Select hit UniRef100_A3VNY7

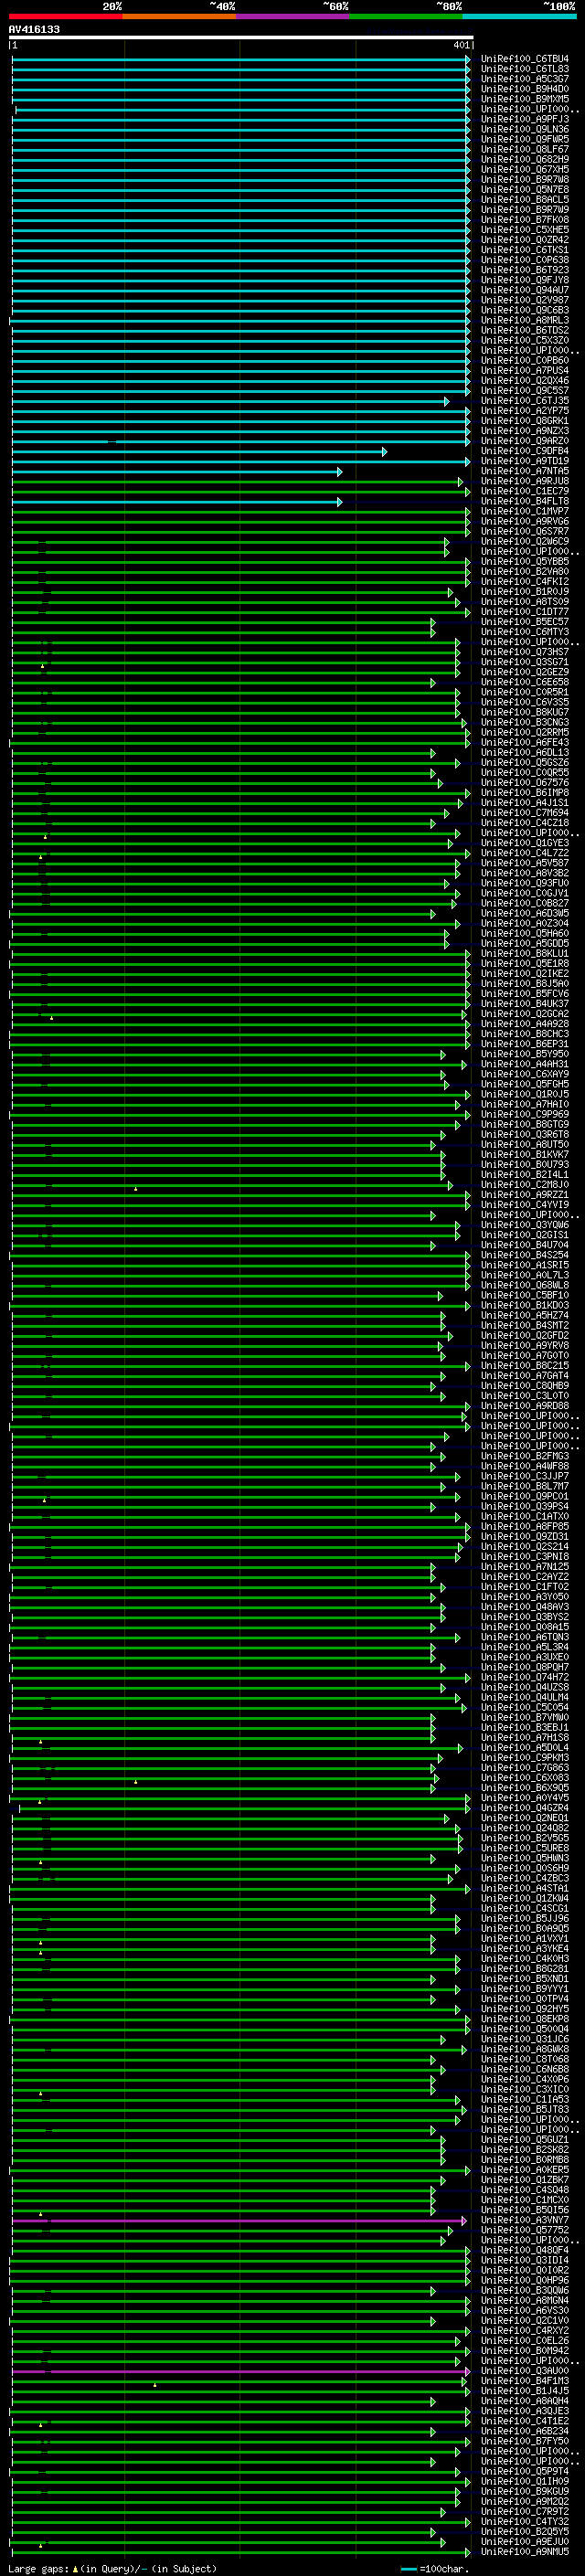[524, 2220]
